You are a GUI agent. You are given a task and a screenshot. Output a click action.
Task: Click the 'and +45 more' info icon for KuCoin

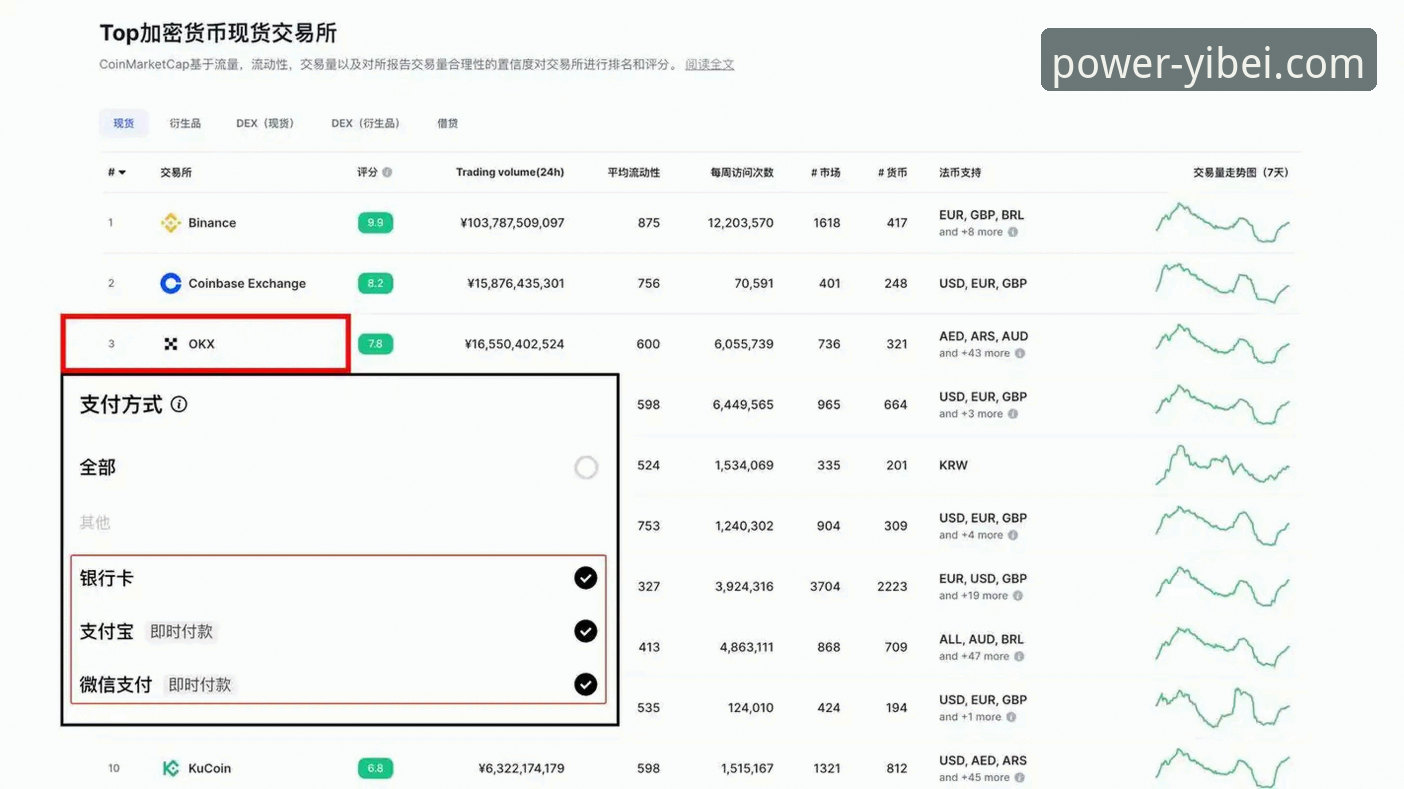(1022, 777)
